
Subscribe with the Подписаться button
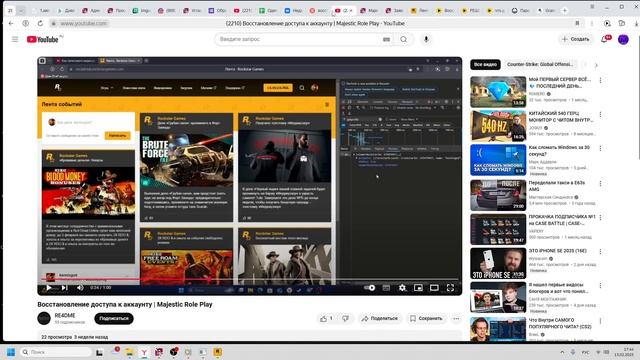114,318
